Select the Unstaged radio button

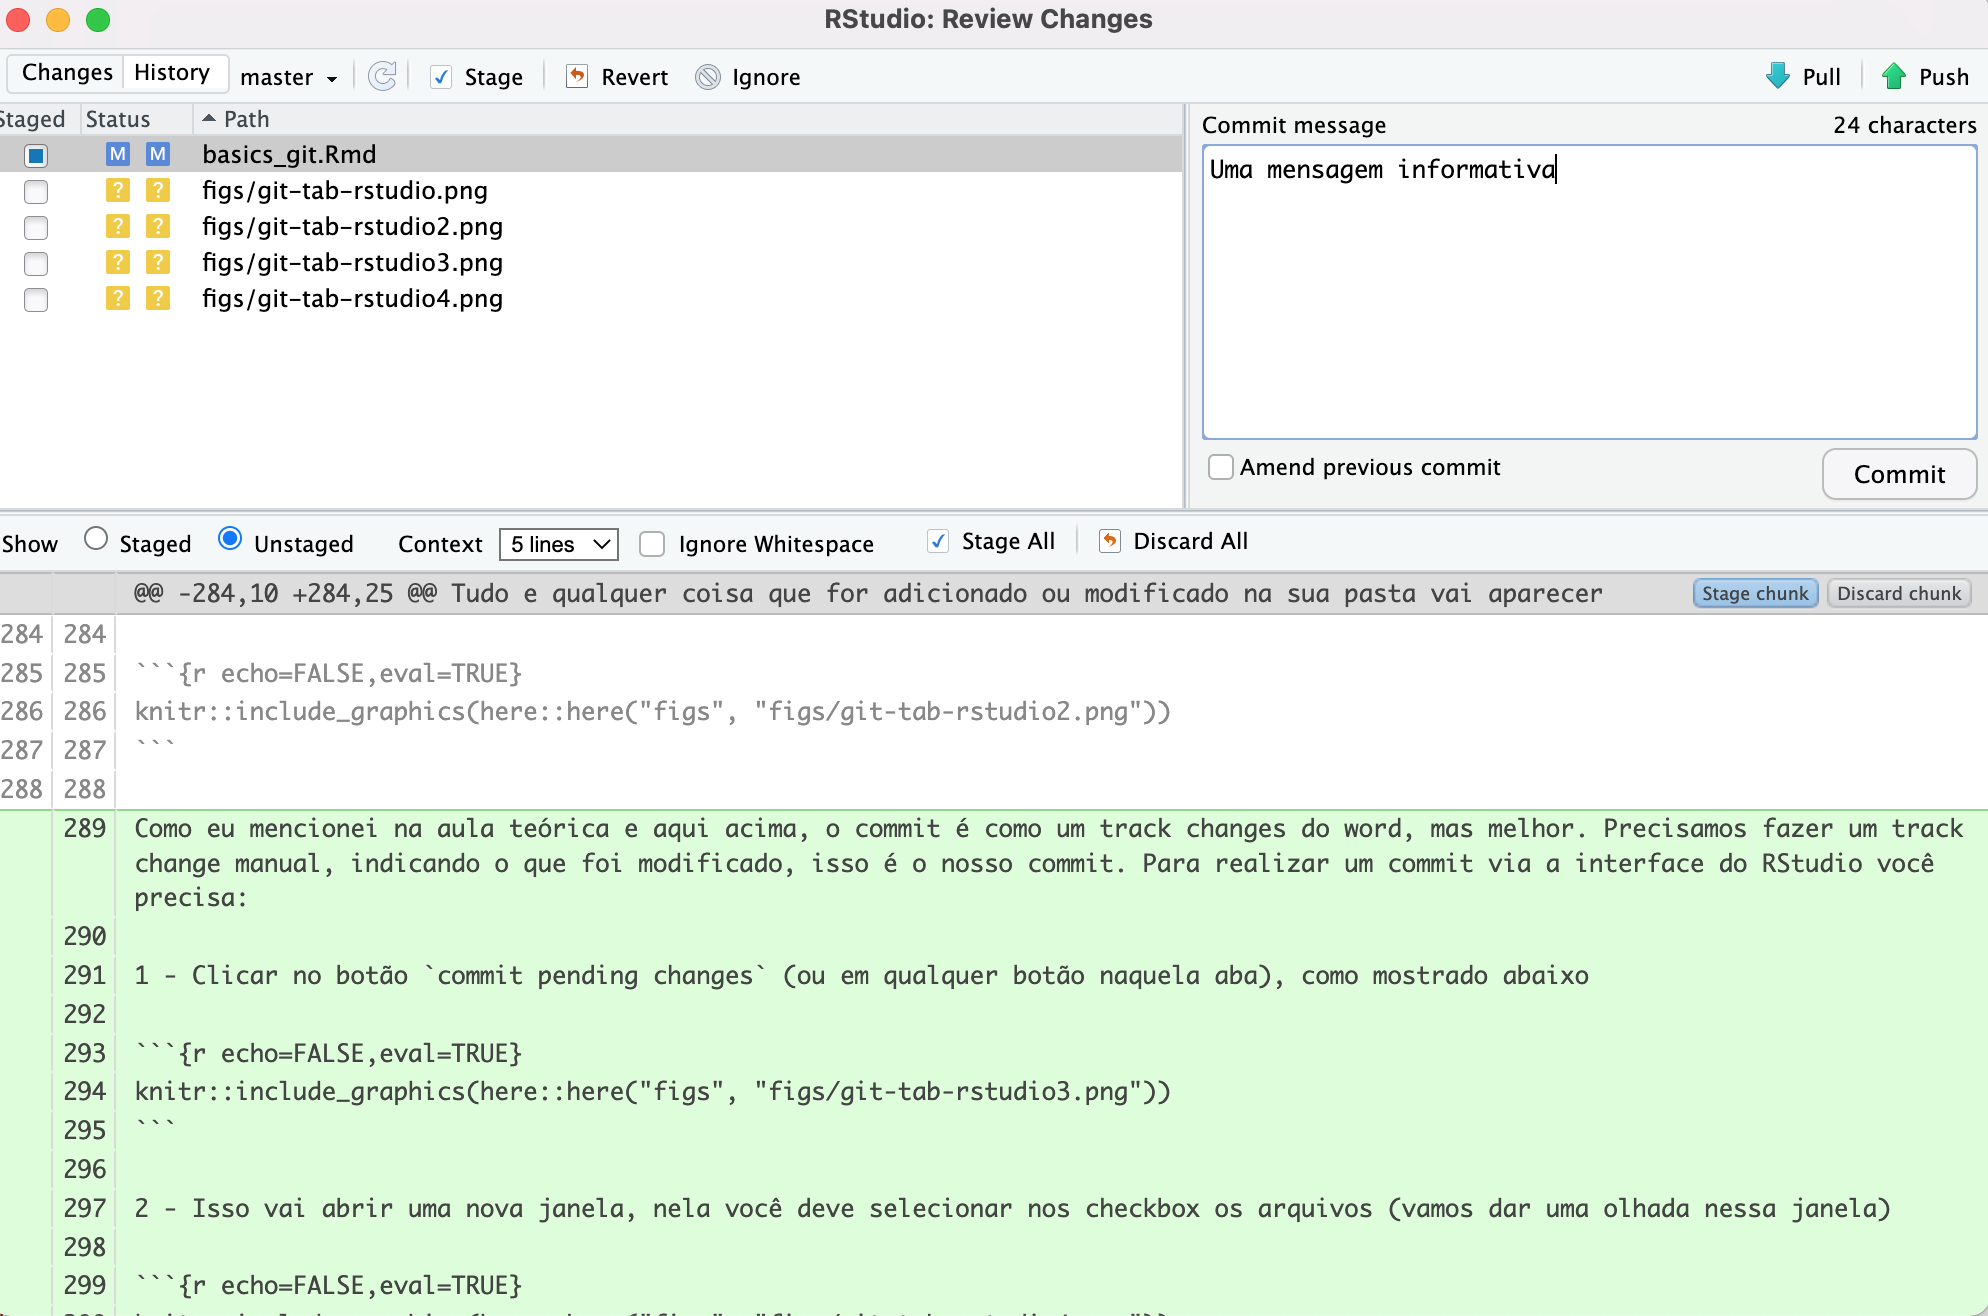pos(230,539)
